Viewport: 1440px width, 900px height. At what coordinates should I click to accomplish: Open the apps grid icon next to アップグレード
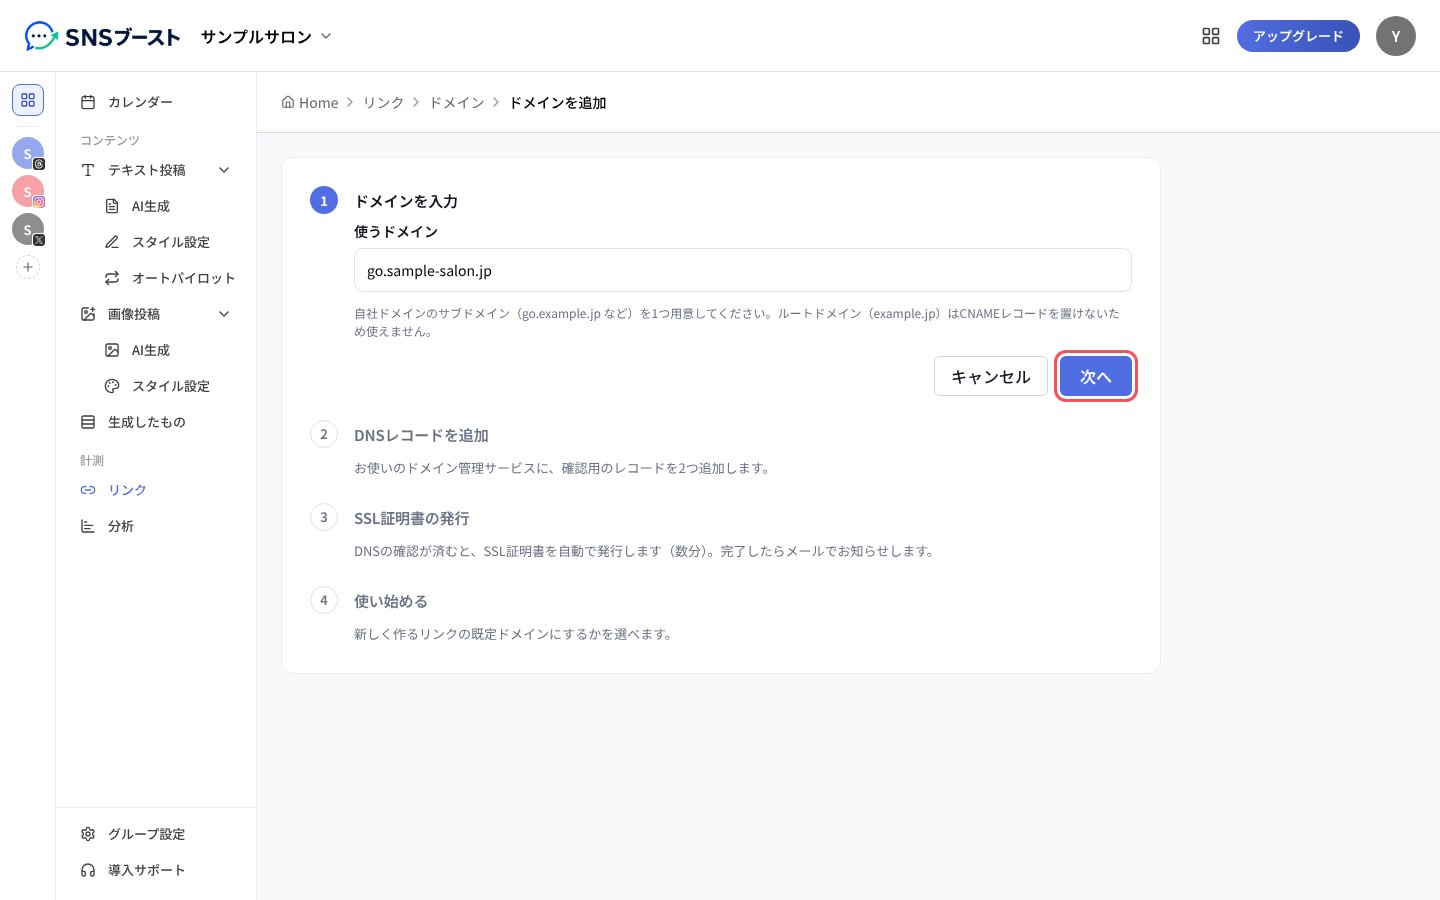1211,36
